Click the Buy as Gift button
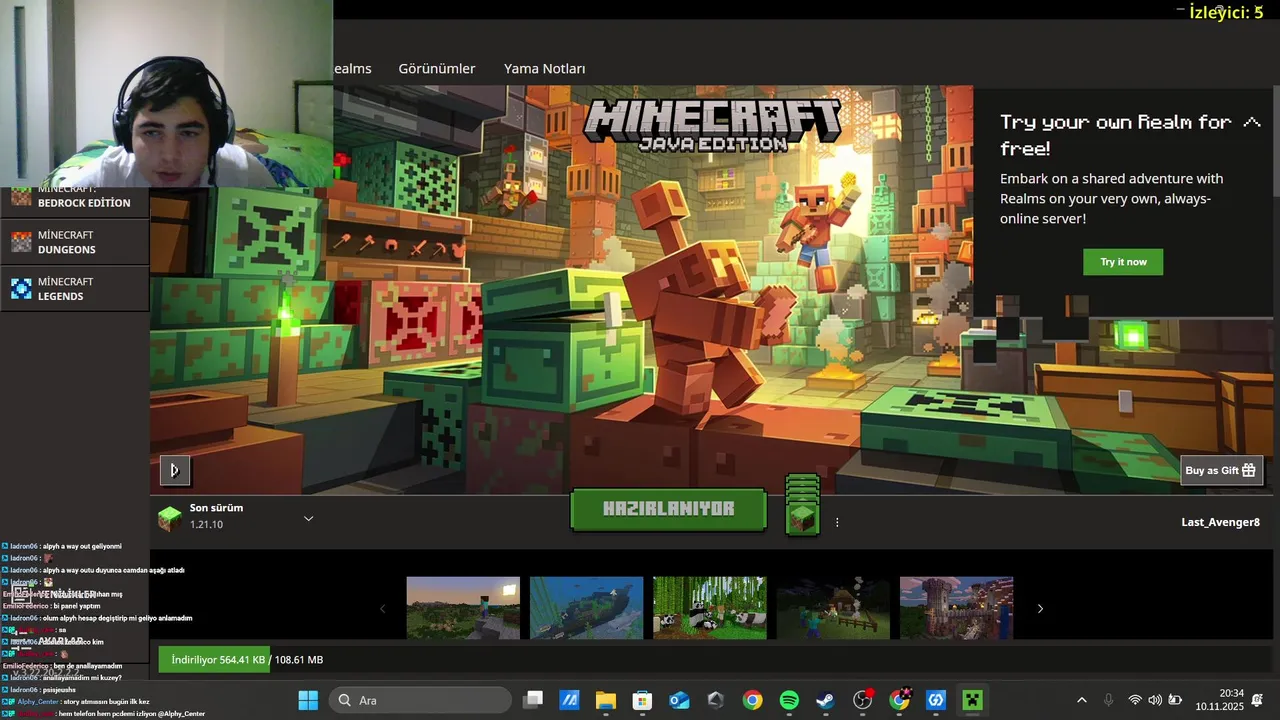 (x=1221, y=470)
